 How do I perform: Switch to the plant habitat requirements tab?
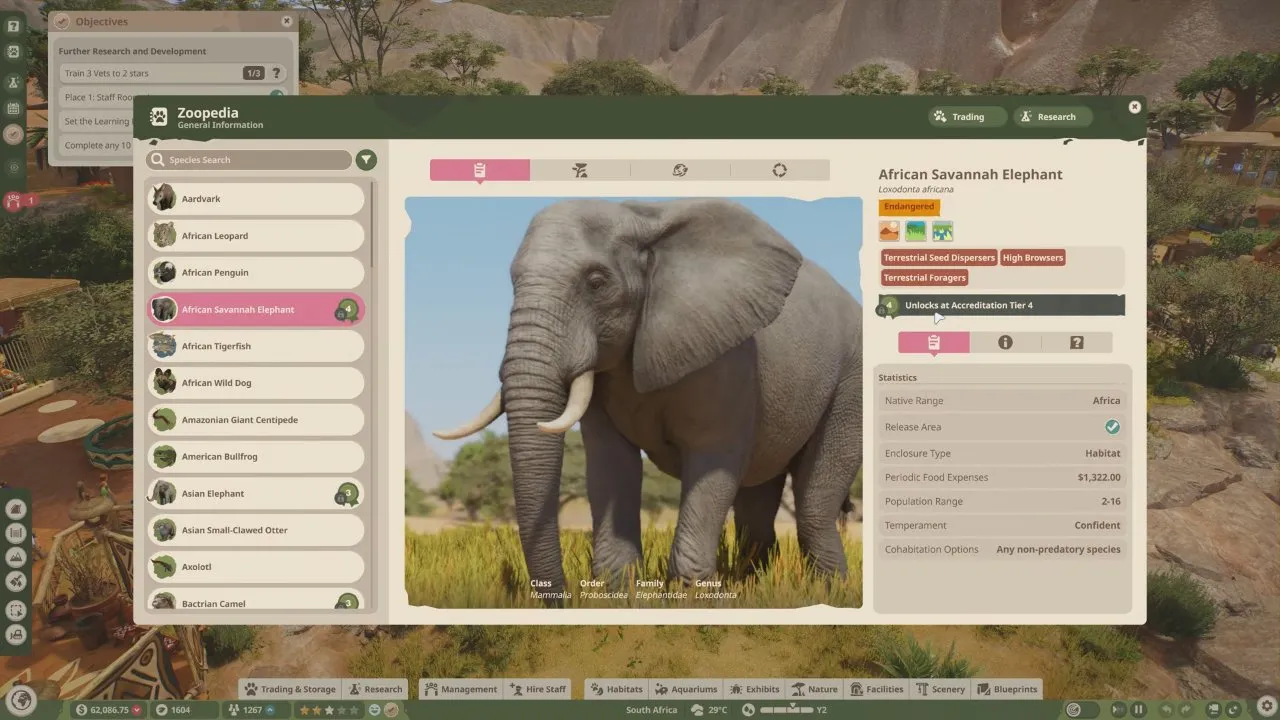click(580, 170)
